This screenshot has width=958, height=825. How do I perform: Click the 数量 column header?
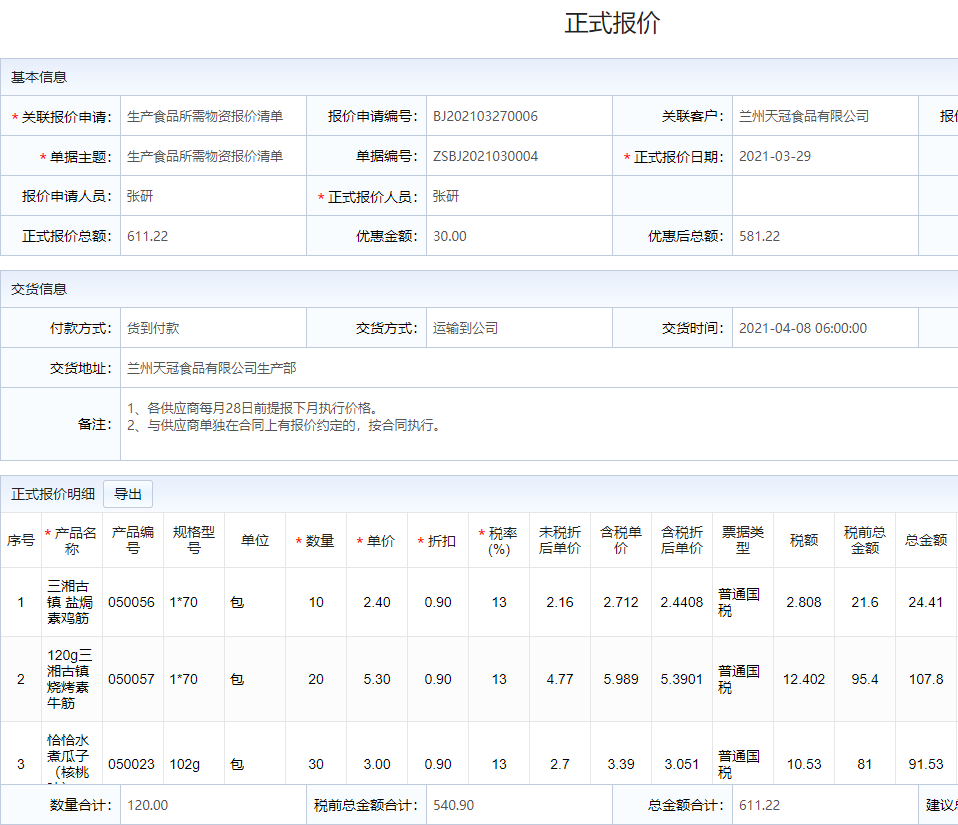[x=316, y=541]
